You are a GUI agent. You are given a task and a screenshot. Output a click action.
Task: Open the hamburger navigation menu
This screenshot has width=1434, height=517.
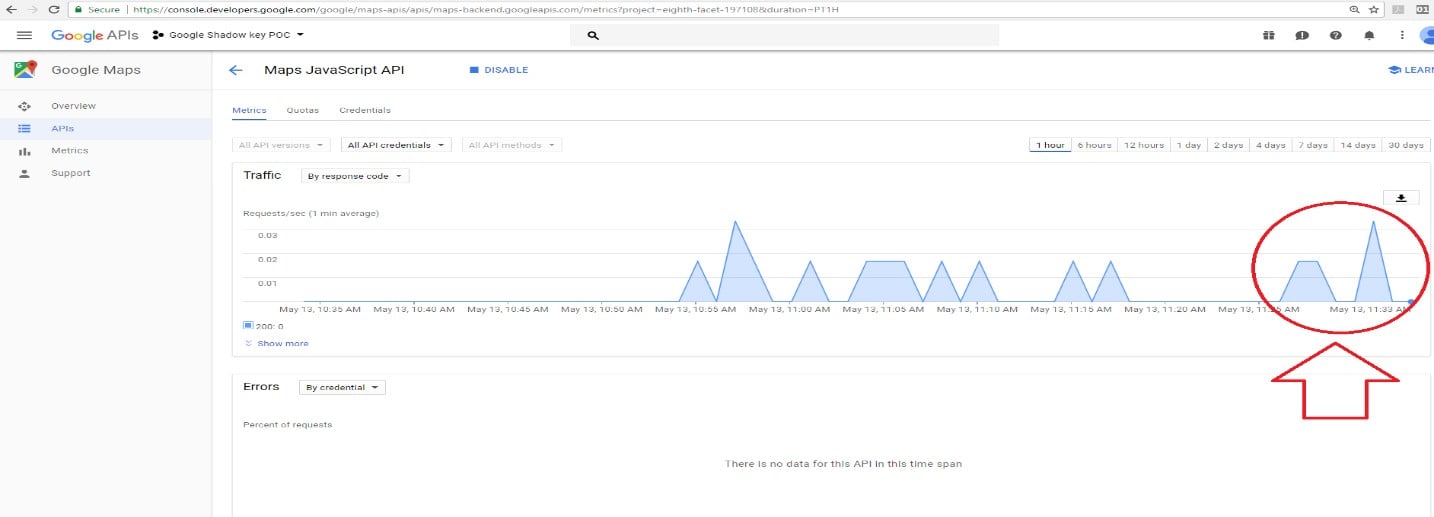[25, 35]
